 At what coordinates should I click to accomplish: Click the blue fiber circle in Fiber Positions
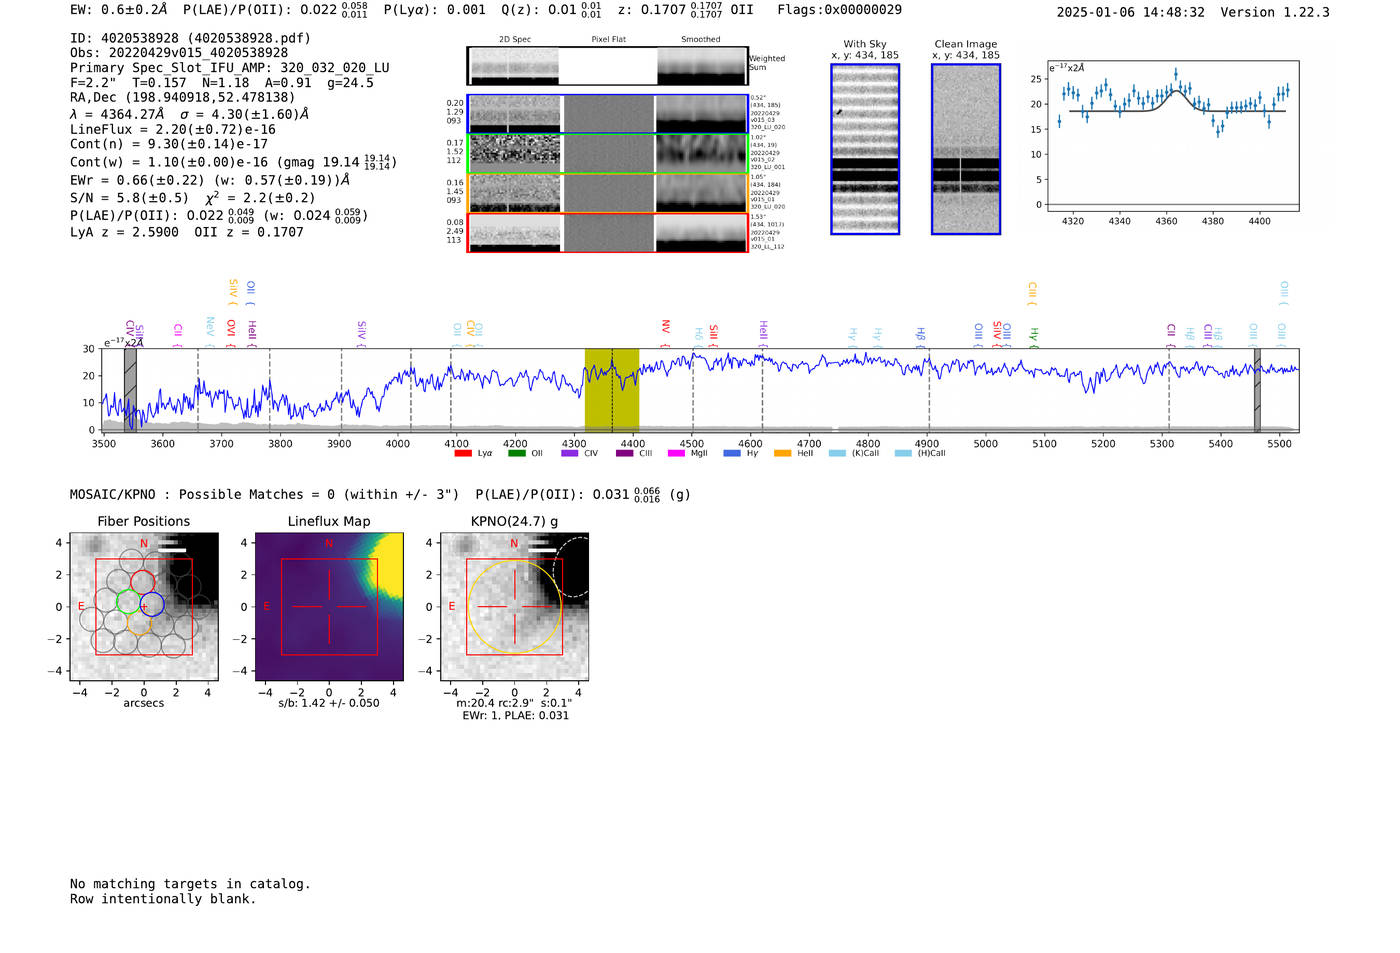point(152,604)
